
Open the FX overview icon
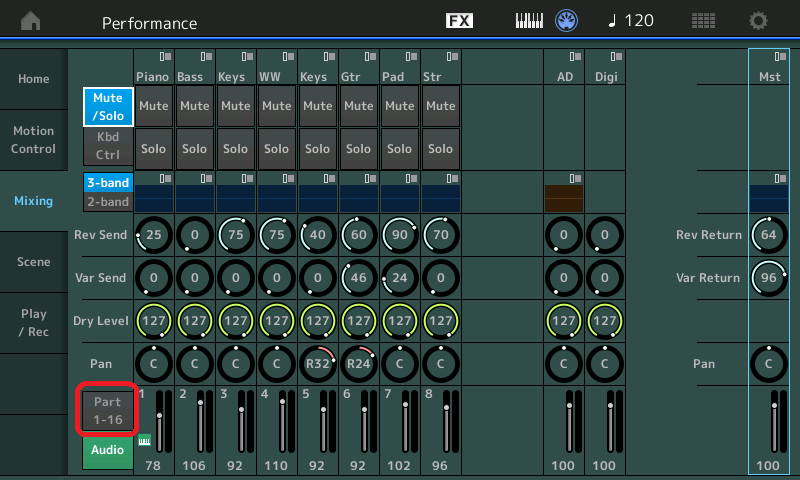(459, 21)
